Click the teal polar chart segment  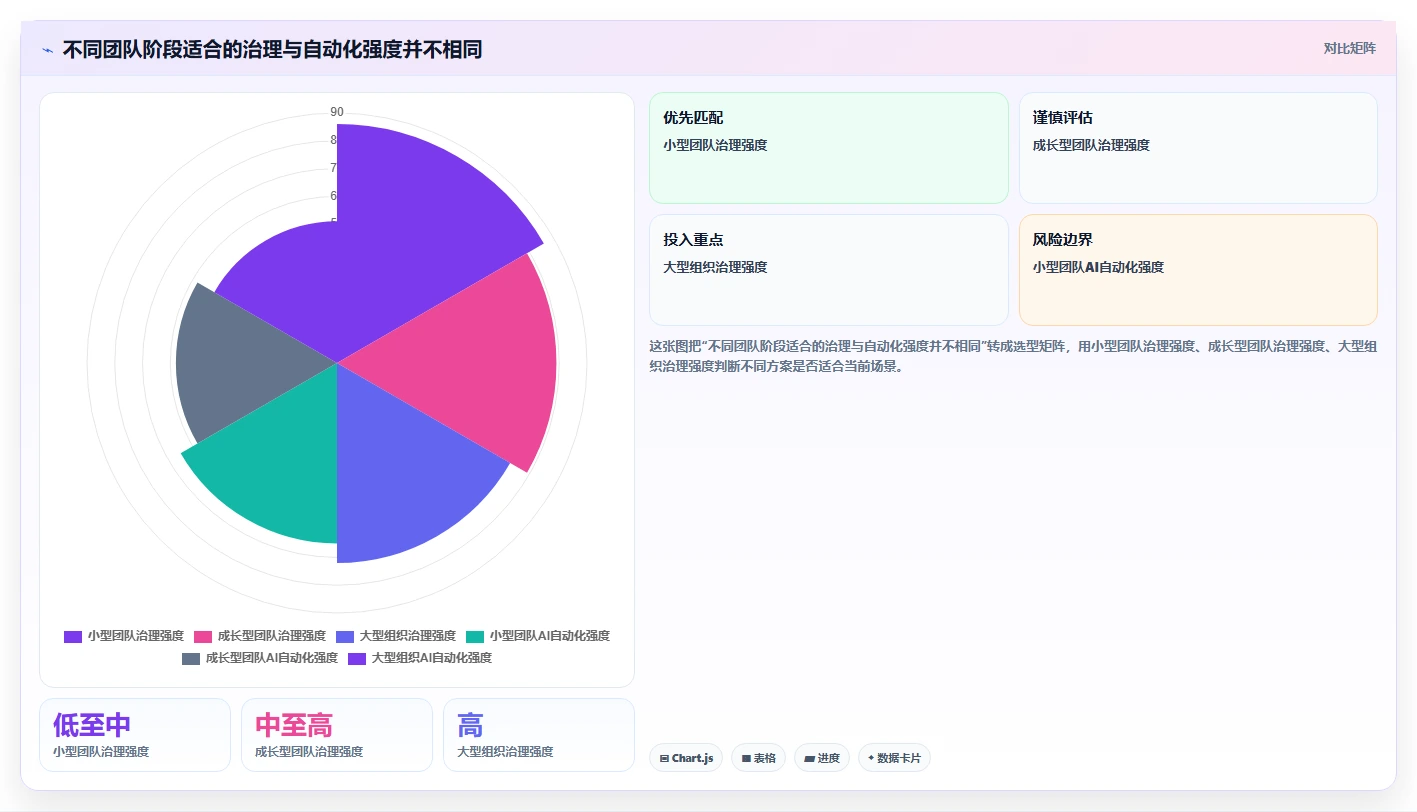tap(280, 460)
